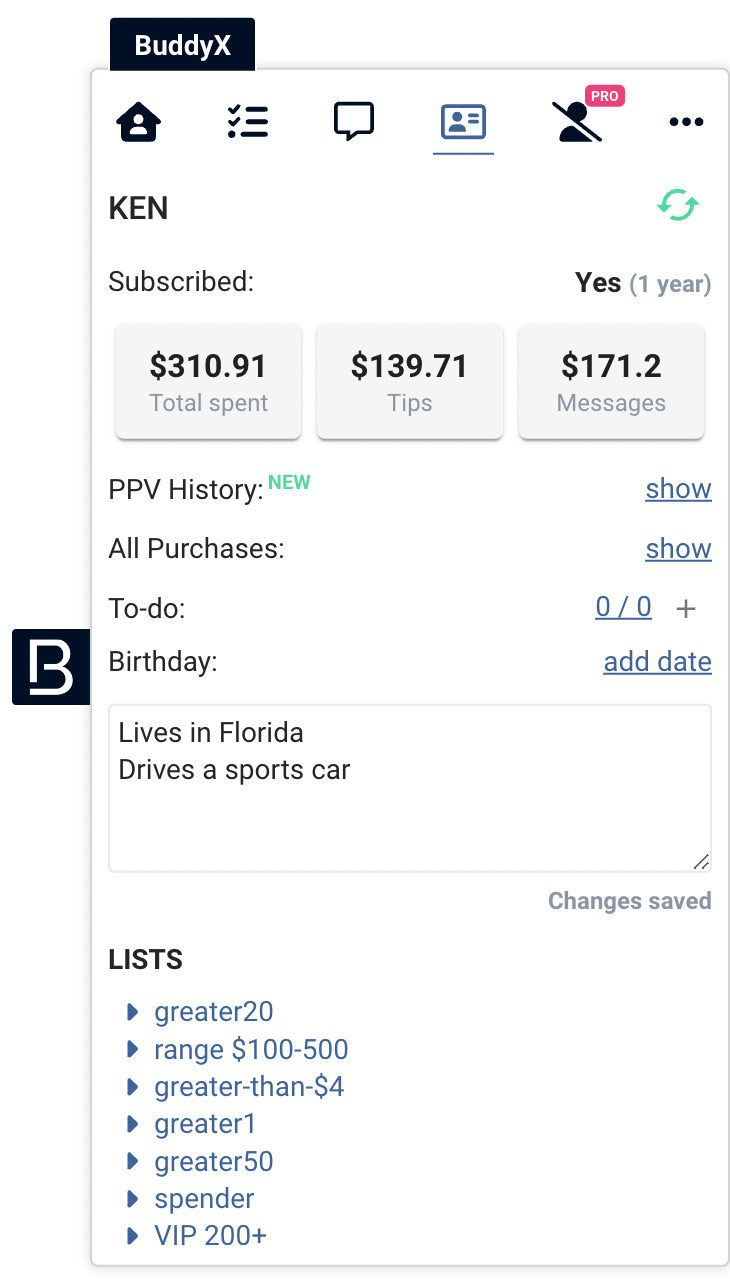Show All Purchases
Screen dimensions: 730x1279
(x=678, y=549)
